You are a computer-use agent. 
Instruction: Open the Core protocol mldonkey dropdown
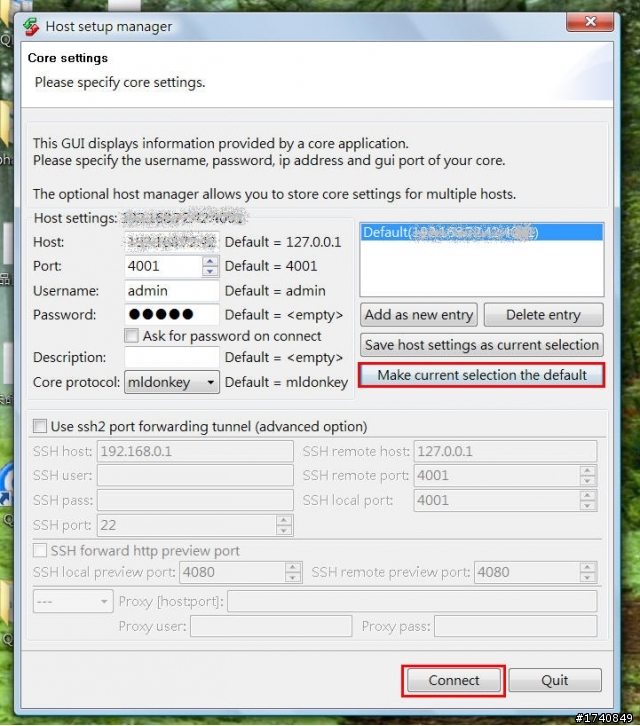[172, 382]
